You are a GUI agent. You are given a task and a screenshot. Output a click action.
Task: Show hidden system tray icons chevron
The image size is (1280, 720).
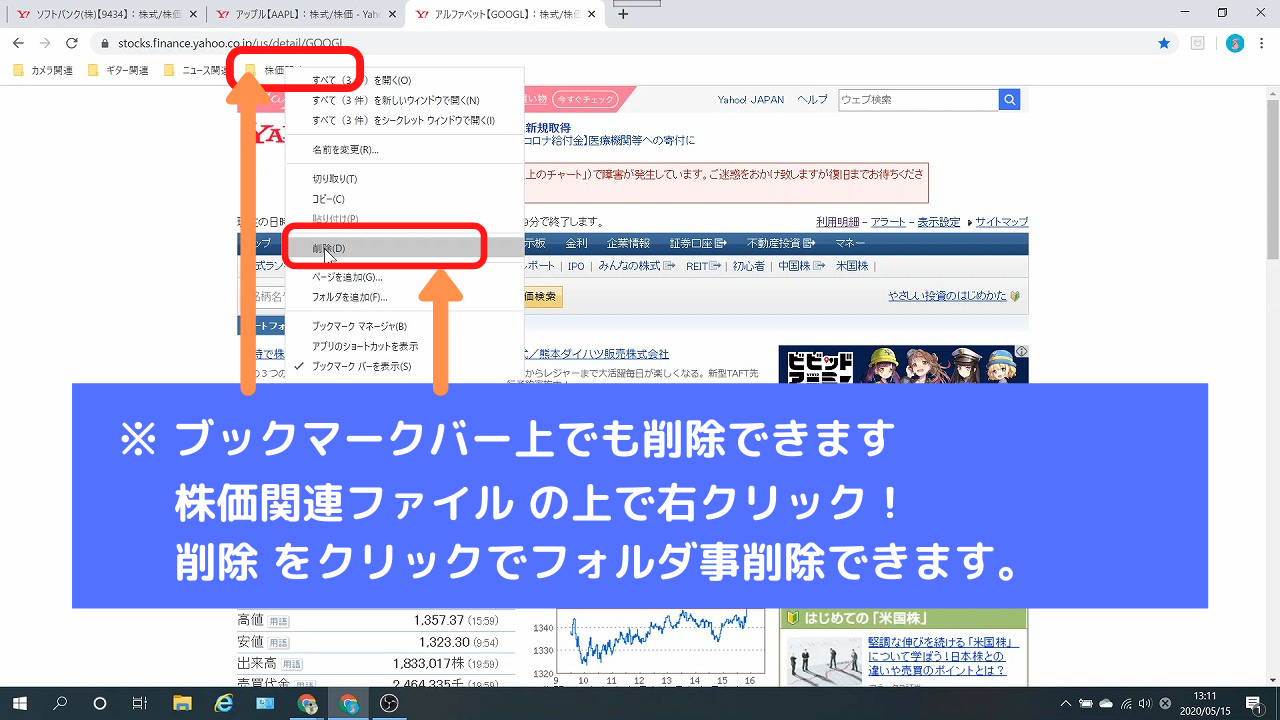1066,703
